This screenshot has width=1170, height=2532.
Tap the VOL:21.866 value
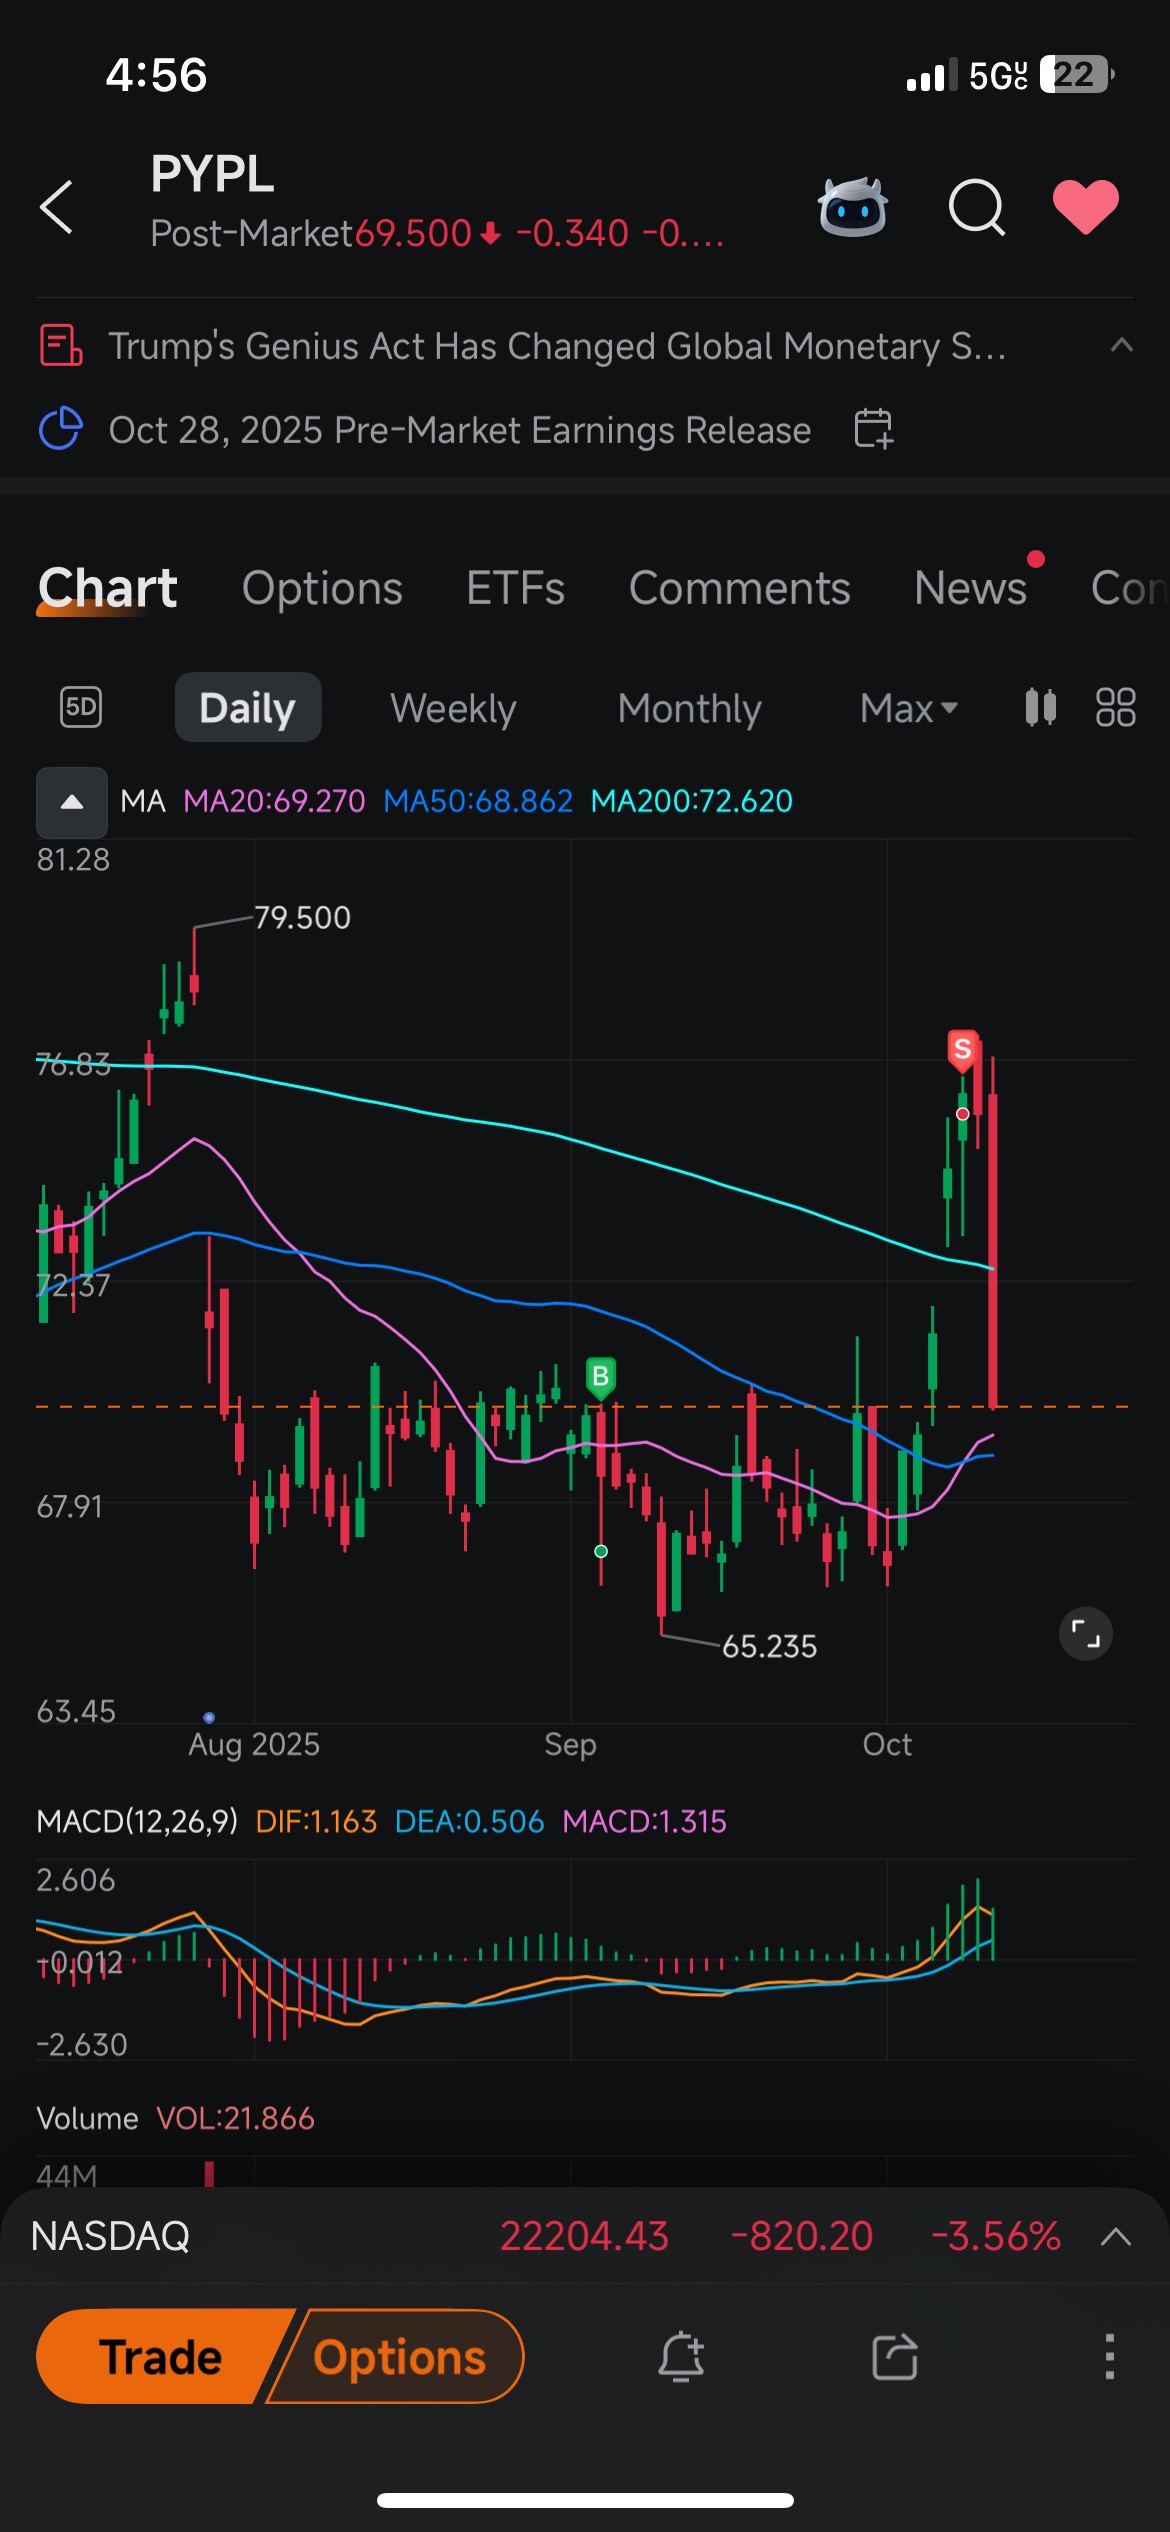click(235, 2118)
